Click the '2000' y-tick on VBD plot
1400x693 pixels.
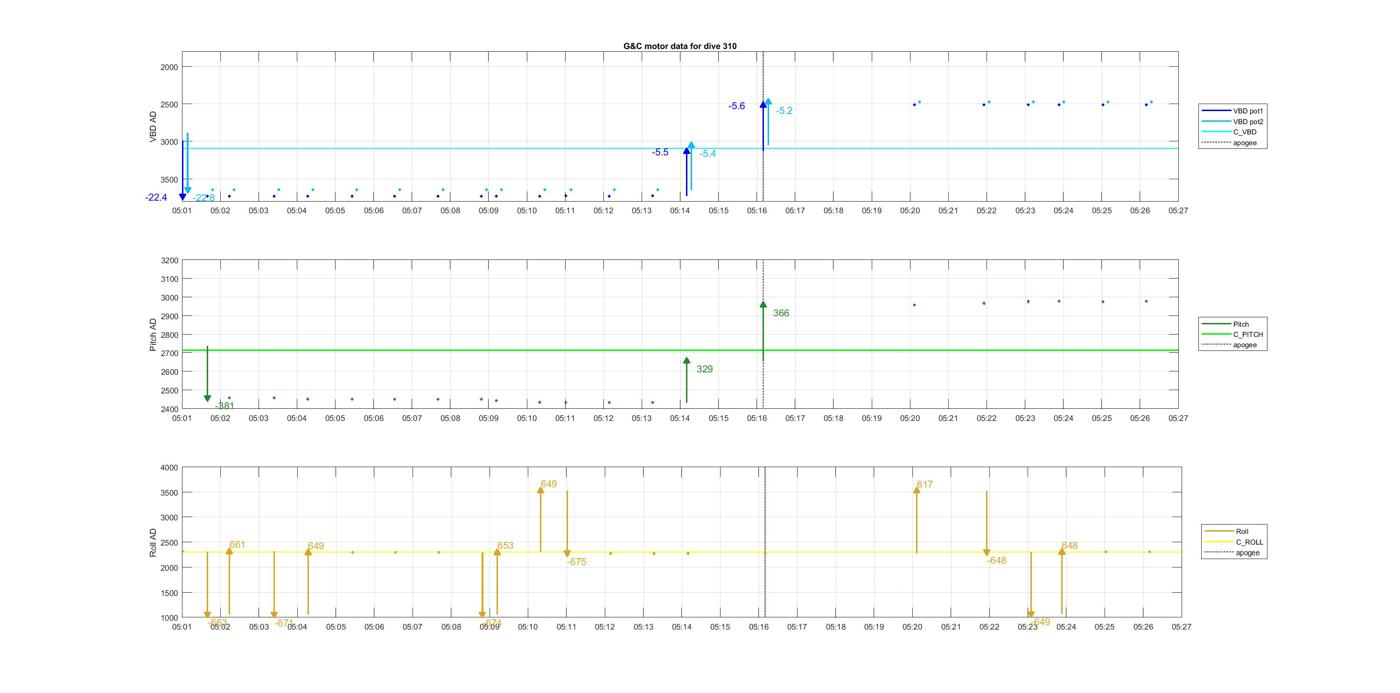point(169,67)
